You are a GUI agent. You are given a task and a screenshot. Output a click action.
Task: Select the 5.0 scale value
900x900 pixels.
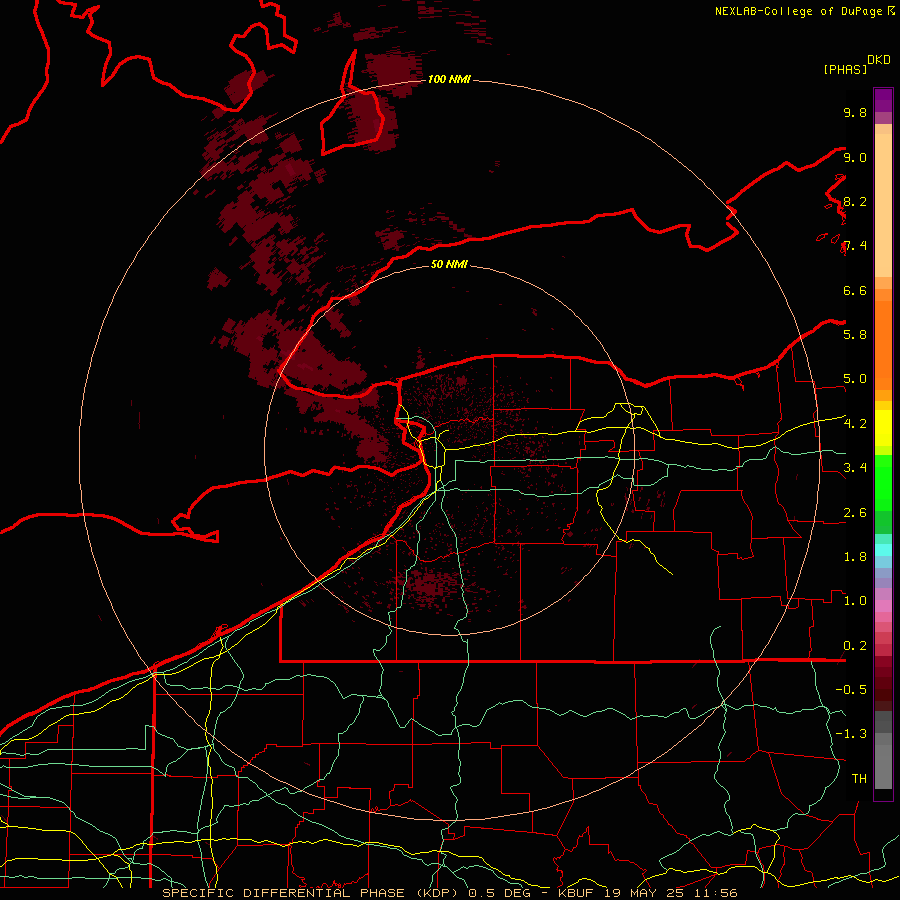pos(855,379)
